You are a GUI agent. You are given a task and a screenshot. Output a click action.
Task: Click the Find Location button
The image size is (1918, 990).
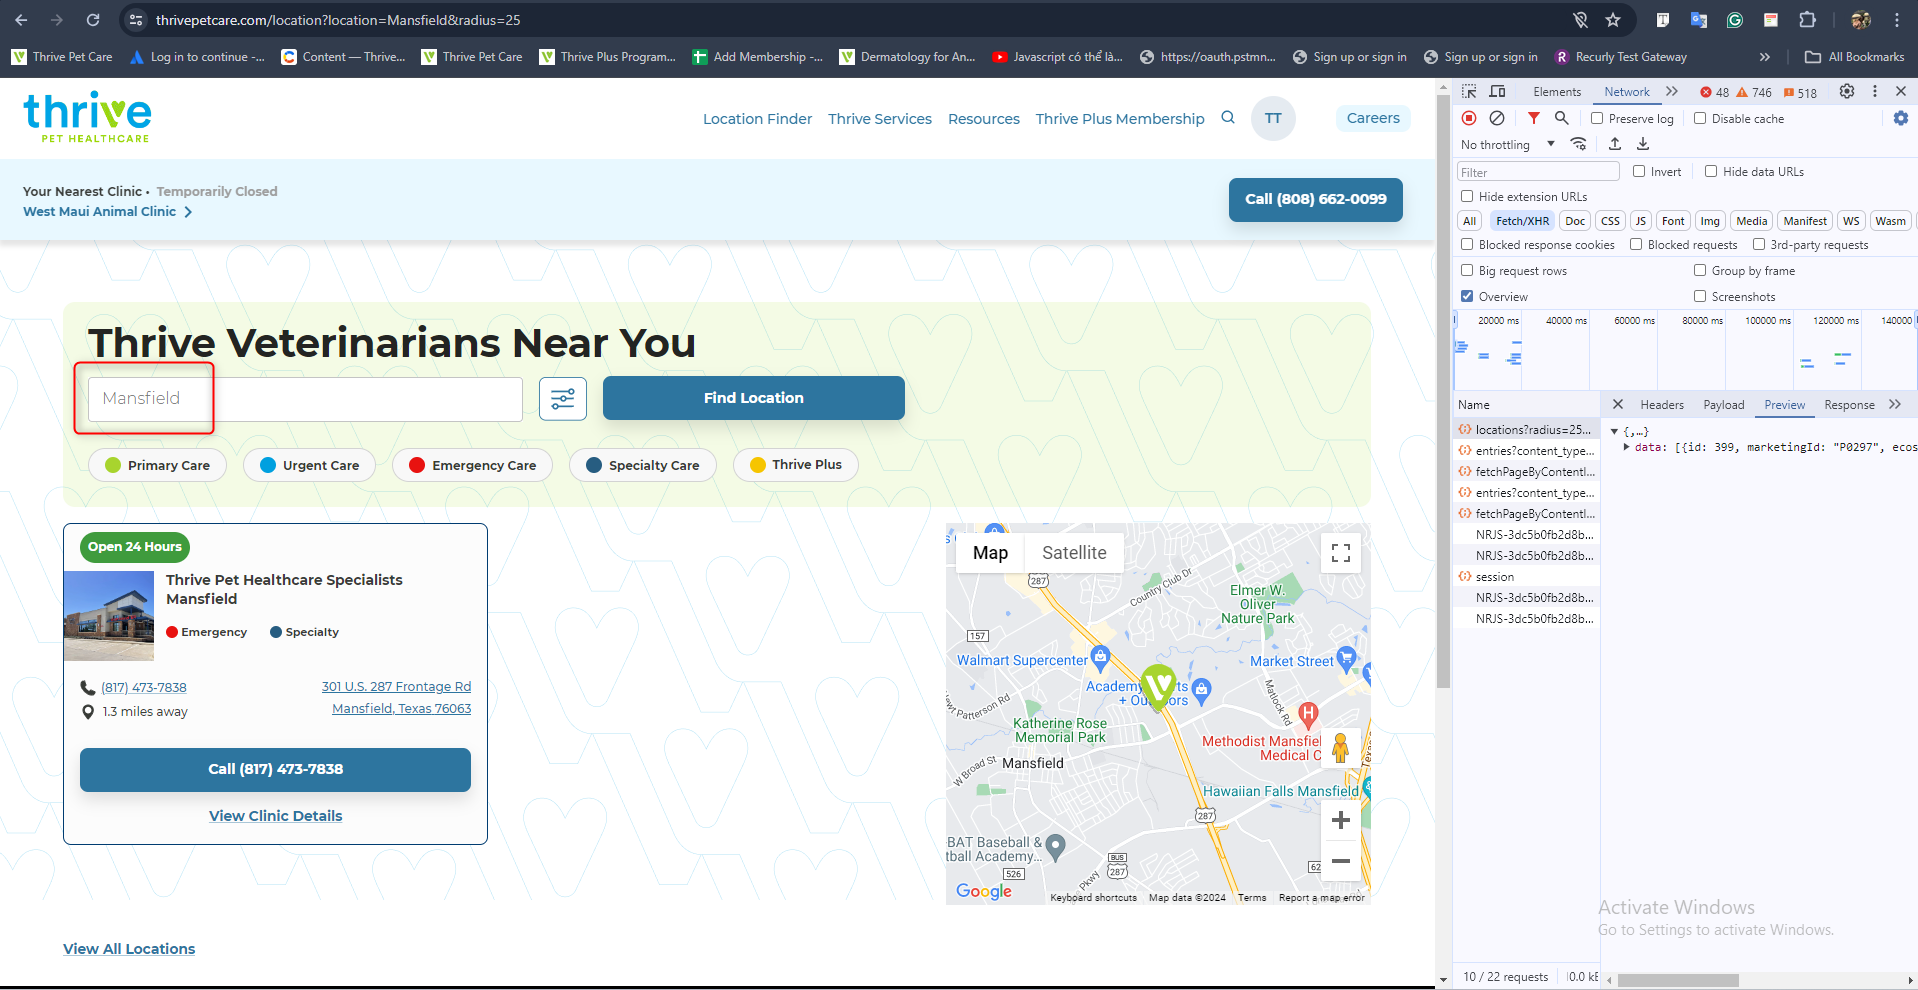pyautogui.click(x=754, y=398)
